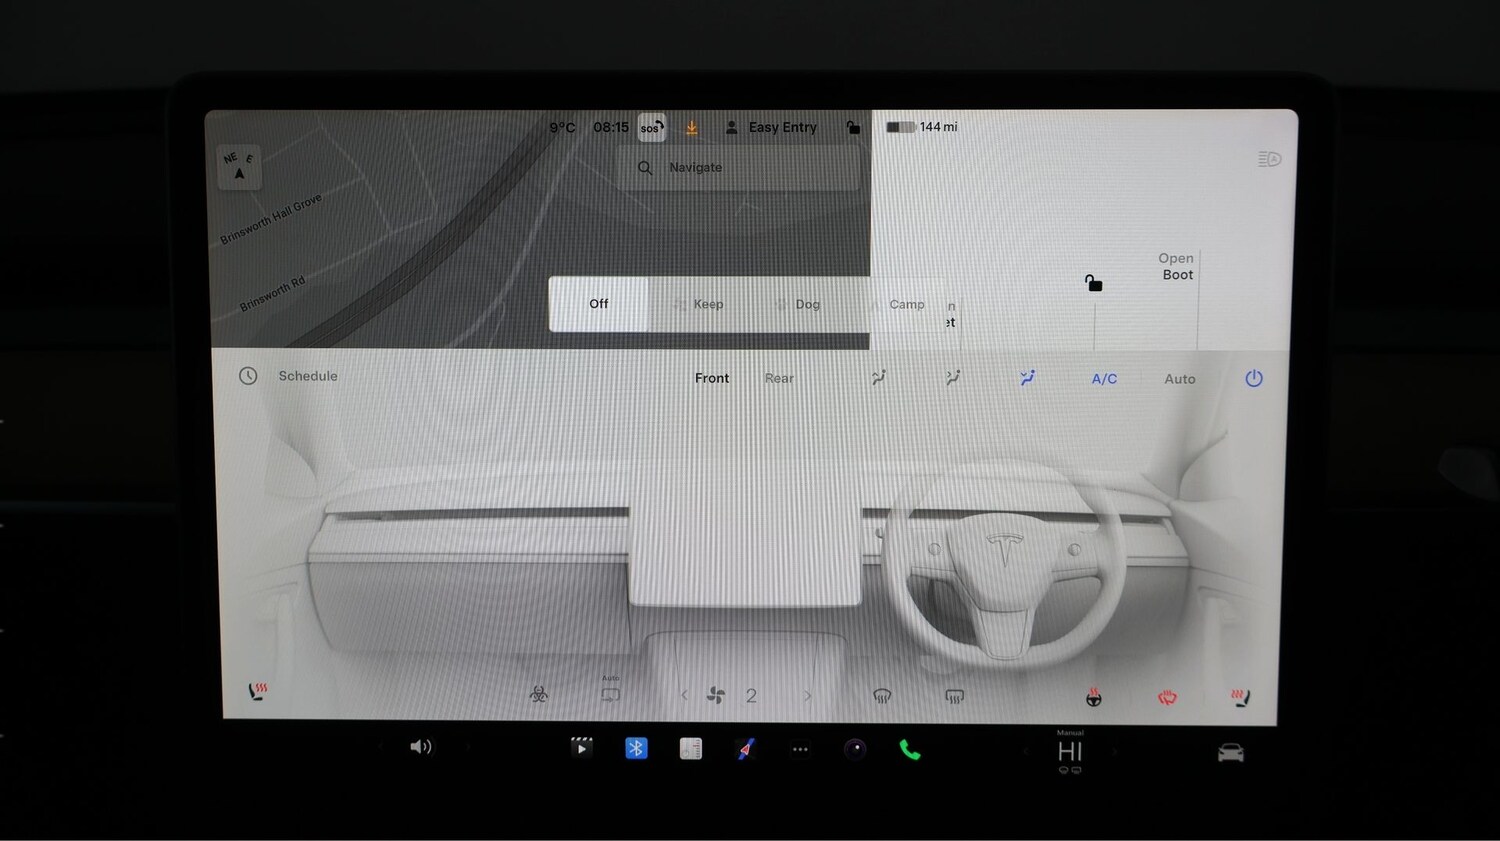Open the Easy Entry driver profile
This screenshot has width=1500, height=841.
pyautogui.click(x=772, y=127)
